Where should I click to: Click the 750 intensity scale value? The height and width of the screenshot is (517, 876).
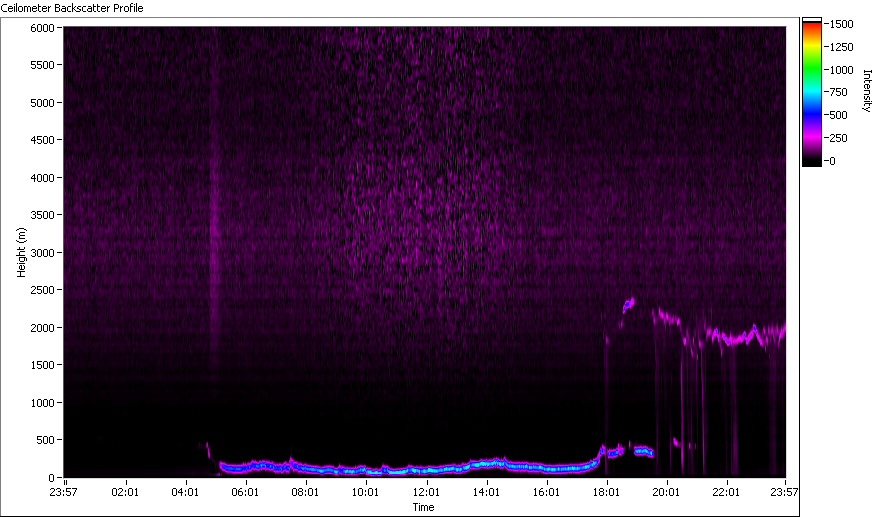[839, 92]
